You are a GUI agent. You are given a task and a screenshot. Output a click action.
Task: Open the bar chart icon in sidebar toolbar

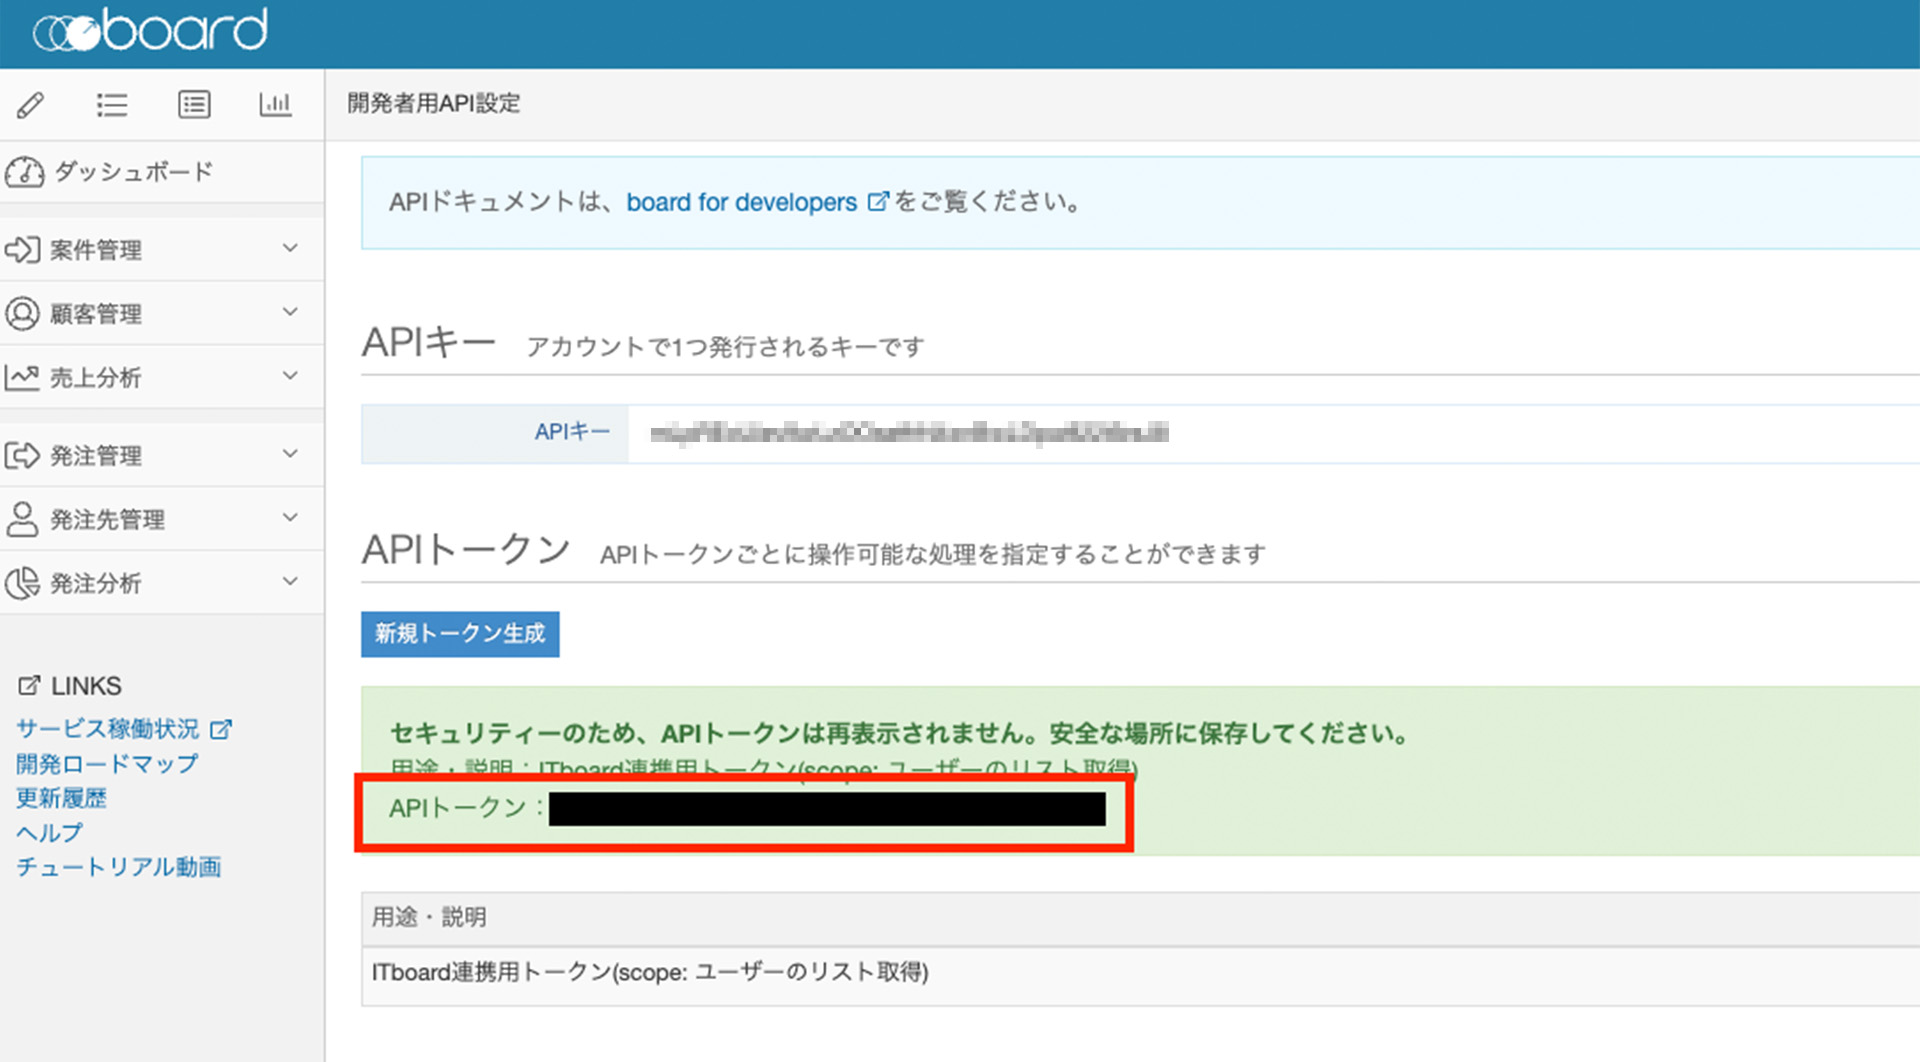[275, 104]
